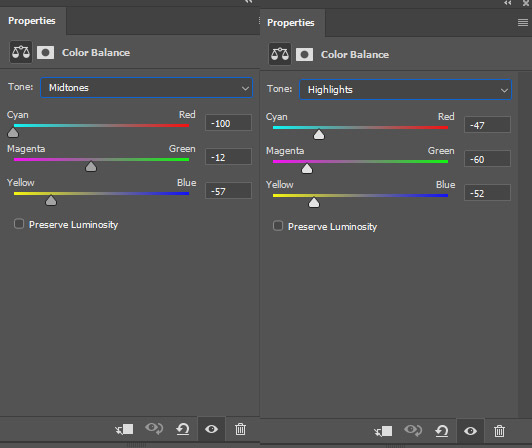Viewport: 532px width, 448px height.
Task: Click the Color Balance scales icon in Midtones panel
Action: coord(21,52)
